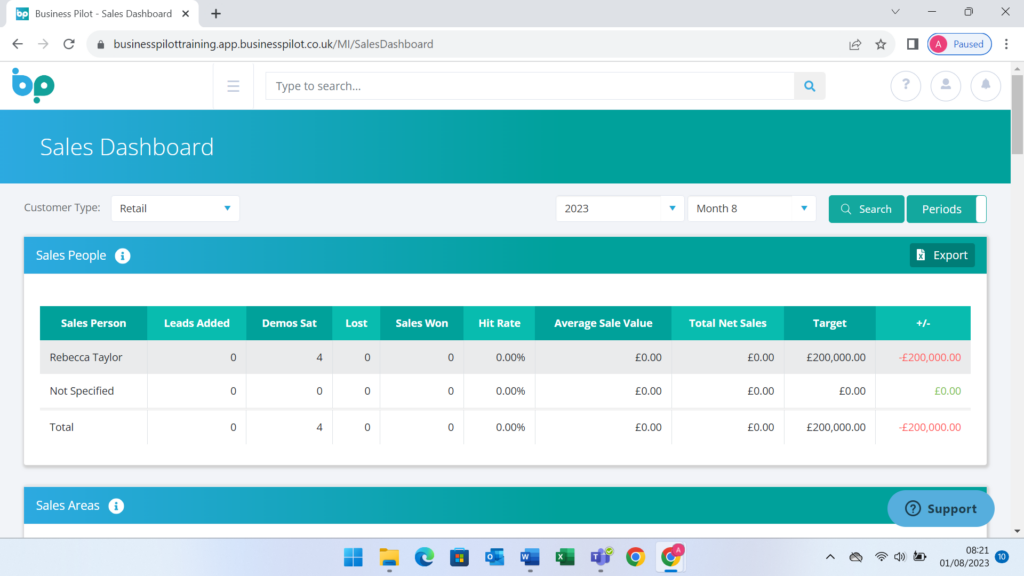Open Customer Type Retail dropdown
Viewport: 1024px width, 576px height.
click(175, 208)
